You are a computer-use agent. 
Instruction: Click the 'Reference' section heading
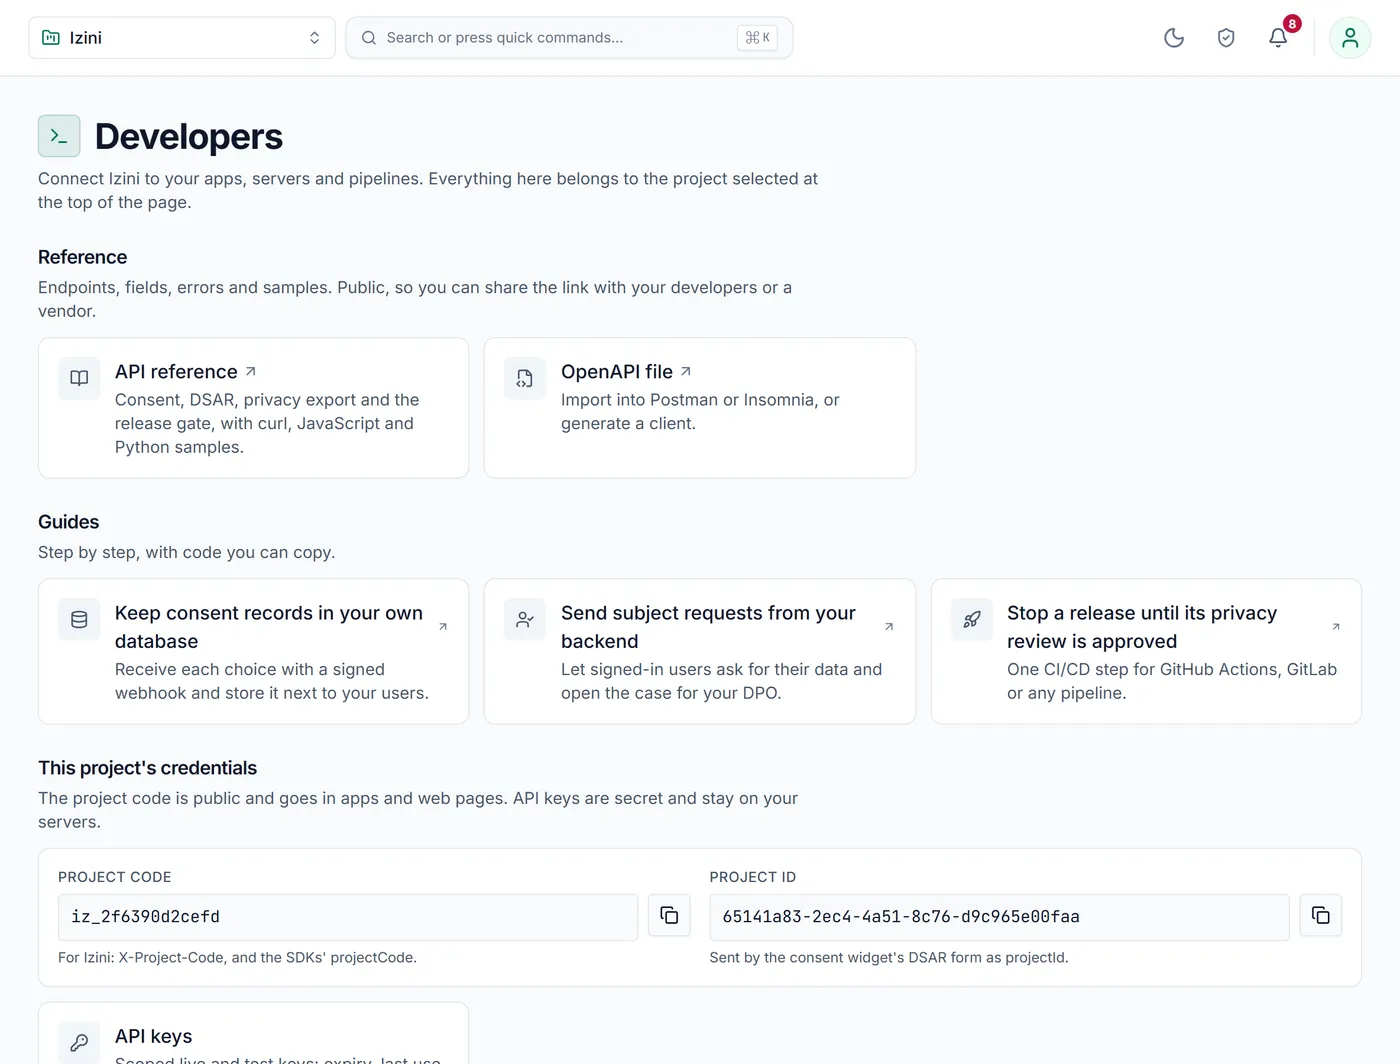tap(82, 257)
